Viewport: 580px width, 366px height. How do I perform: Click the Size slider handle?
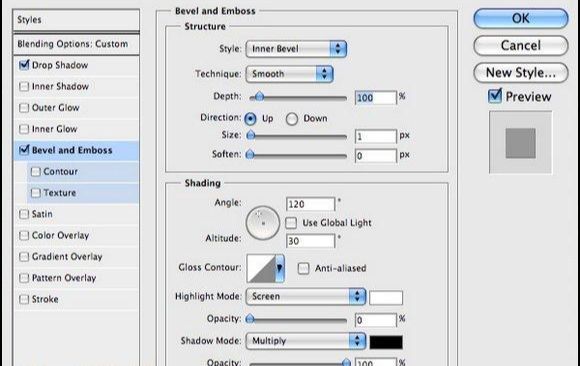251,135
